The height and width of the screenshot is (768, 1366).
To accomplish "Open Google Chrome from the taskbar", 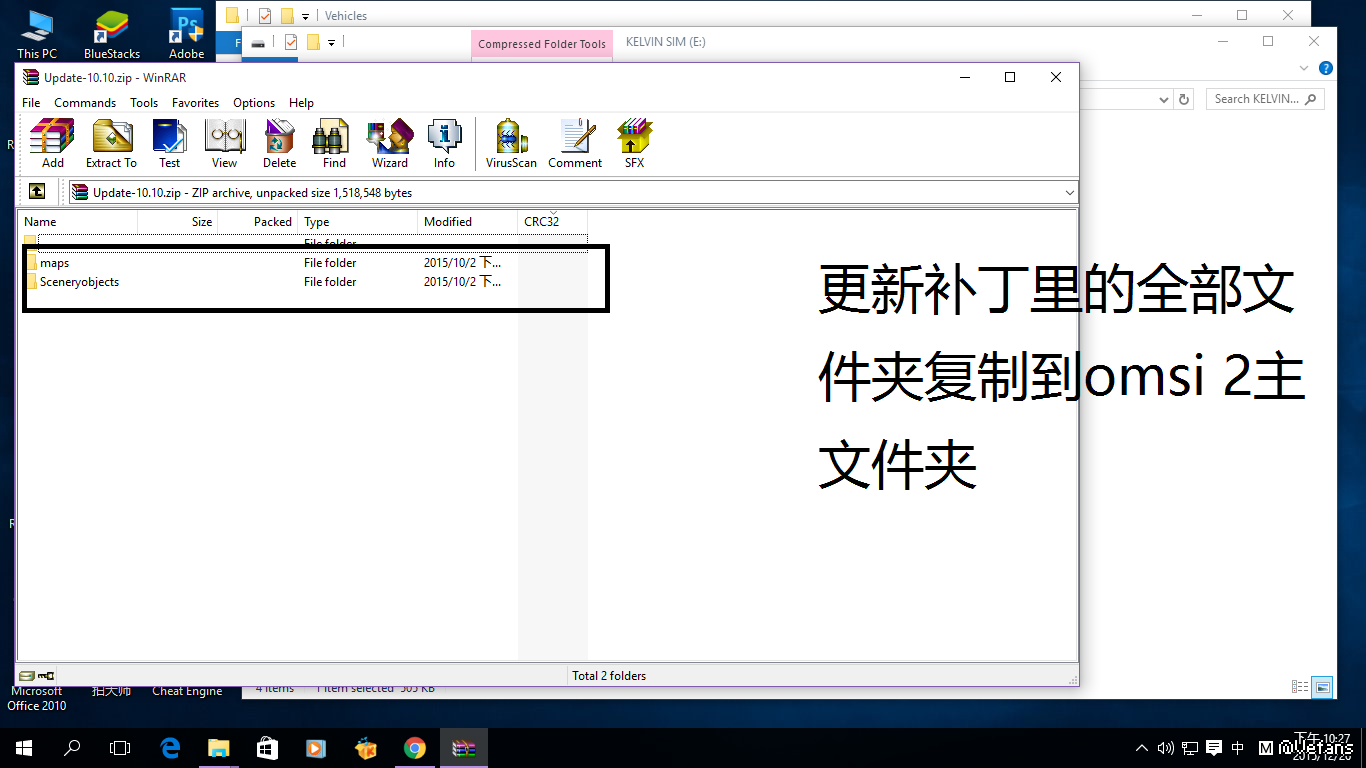I will [415, 748].
